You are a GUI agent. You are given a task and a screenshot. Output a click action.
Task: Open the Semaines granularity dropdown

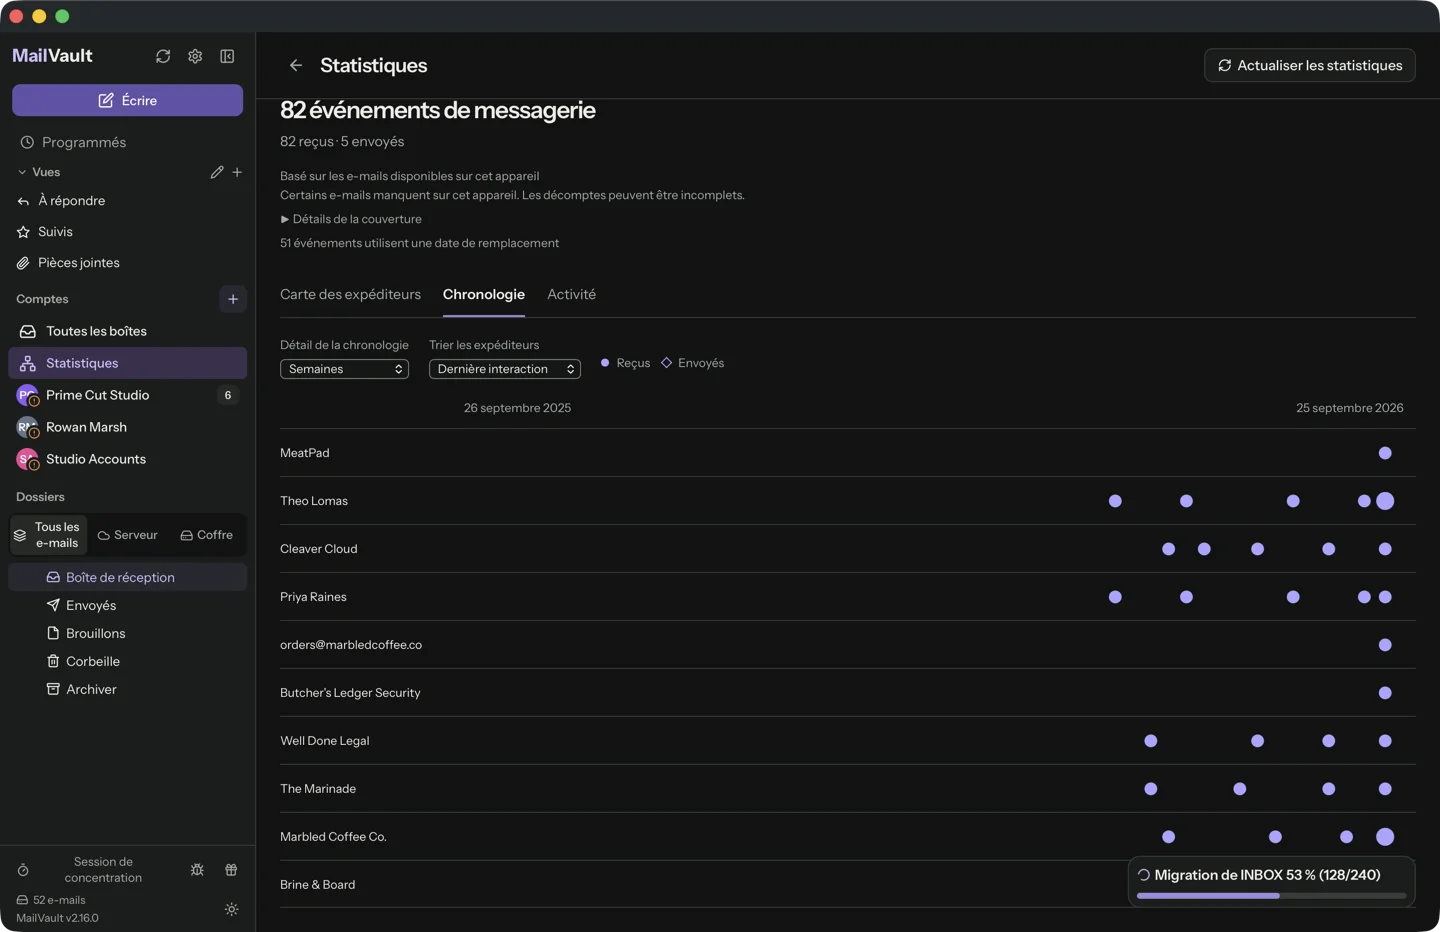(x=344, y=369)
